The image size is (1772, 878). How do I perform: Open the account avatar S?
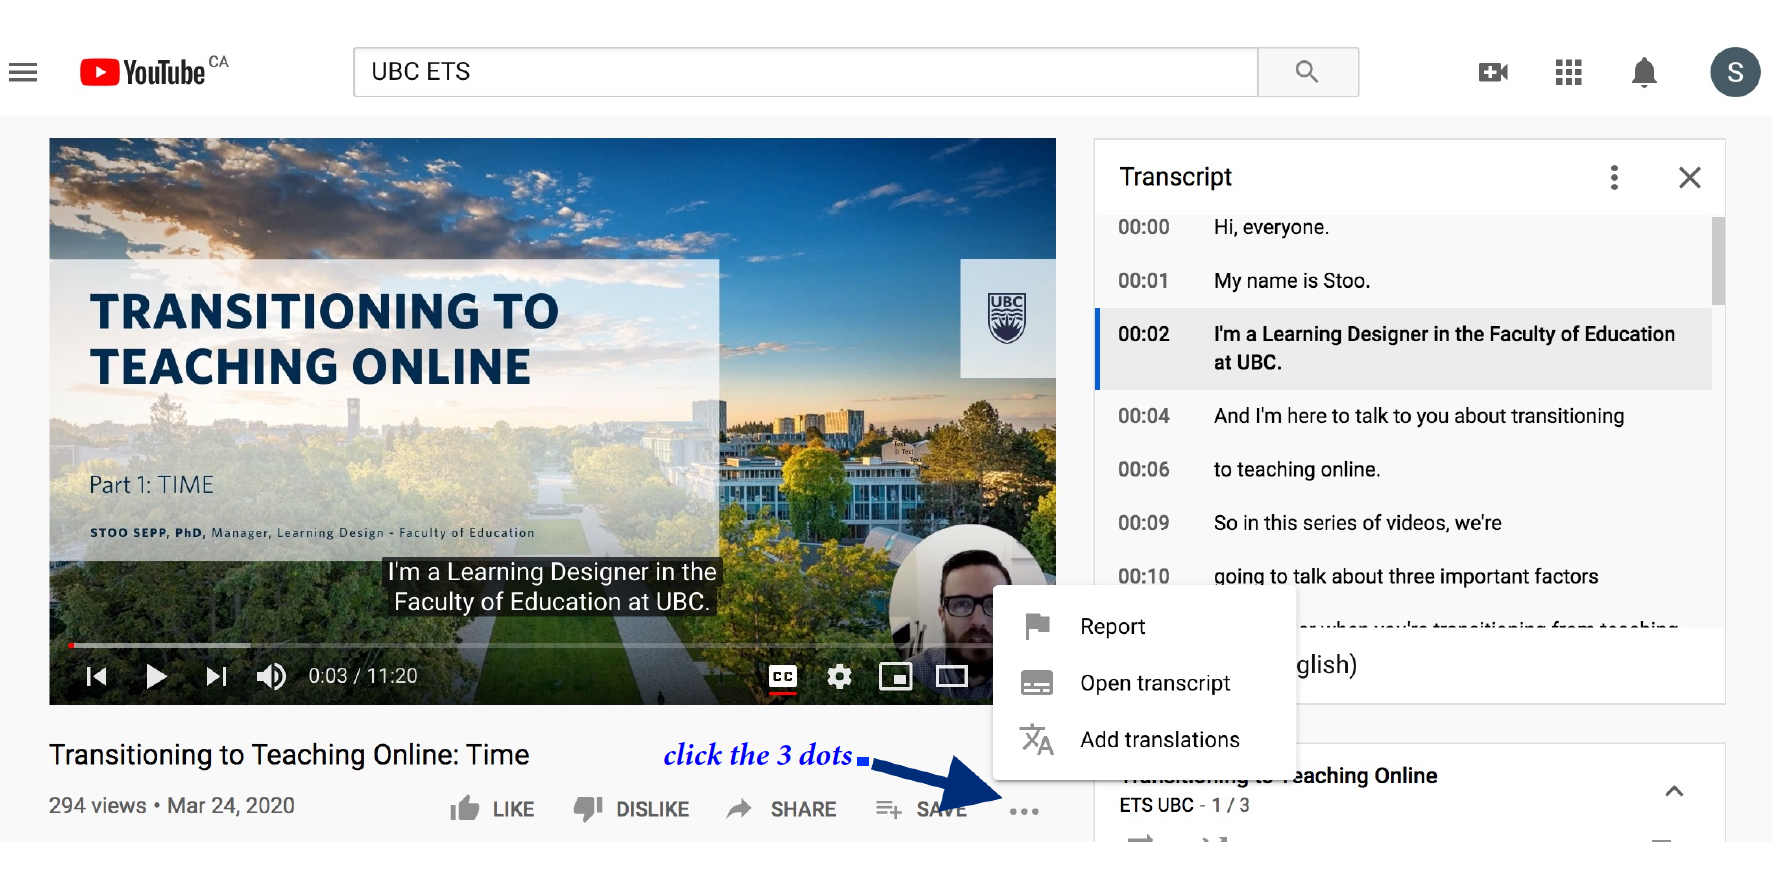coord(1735,72)
